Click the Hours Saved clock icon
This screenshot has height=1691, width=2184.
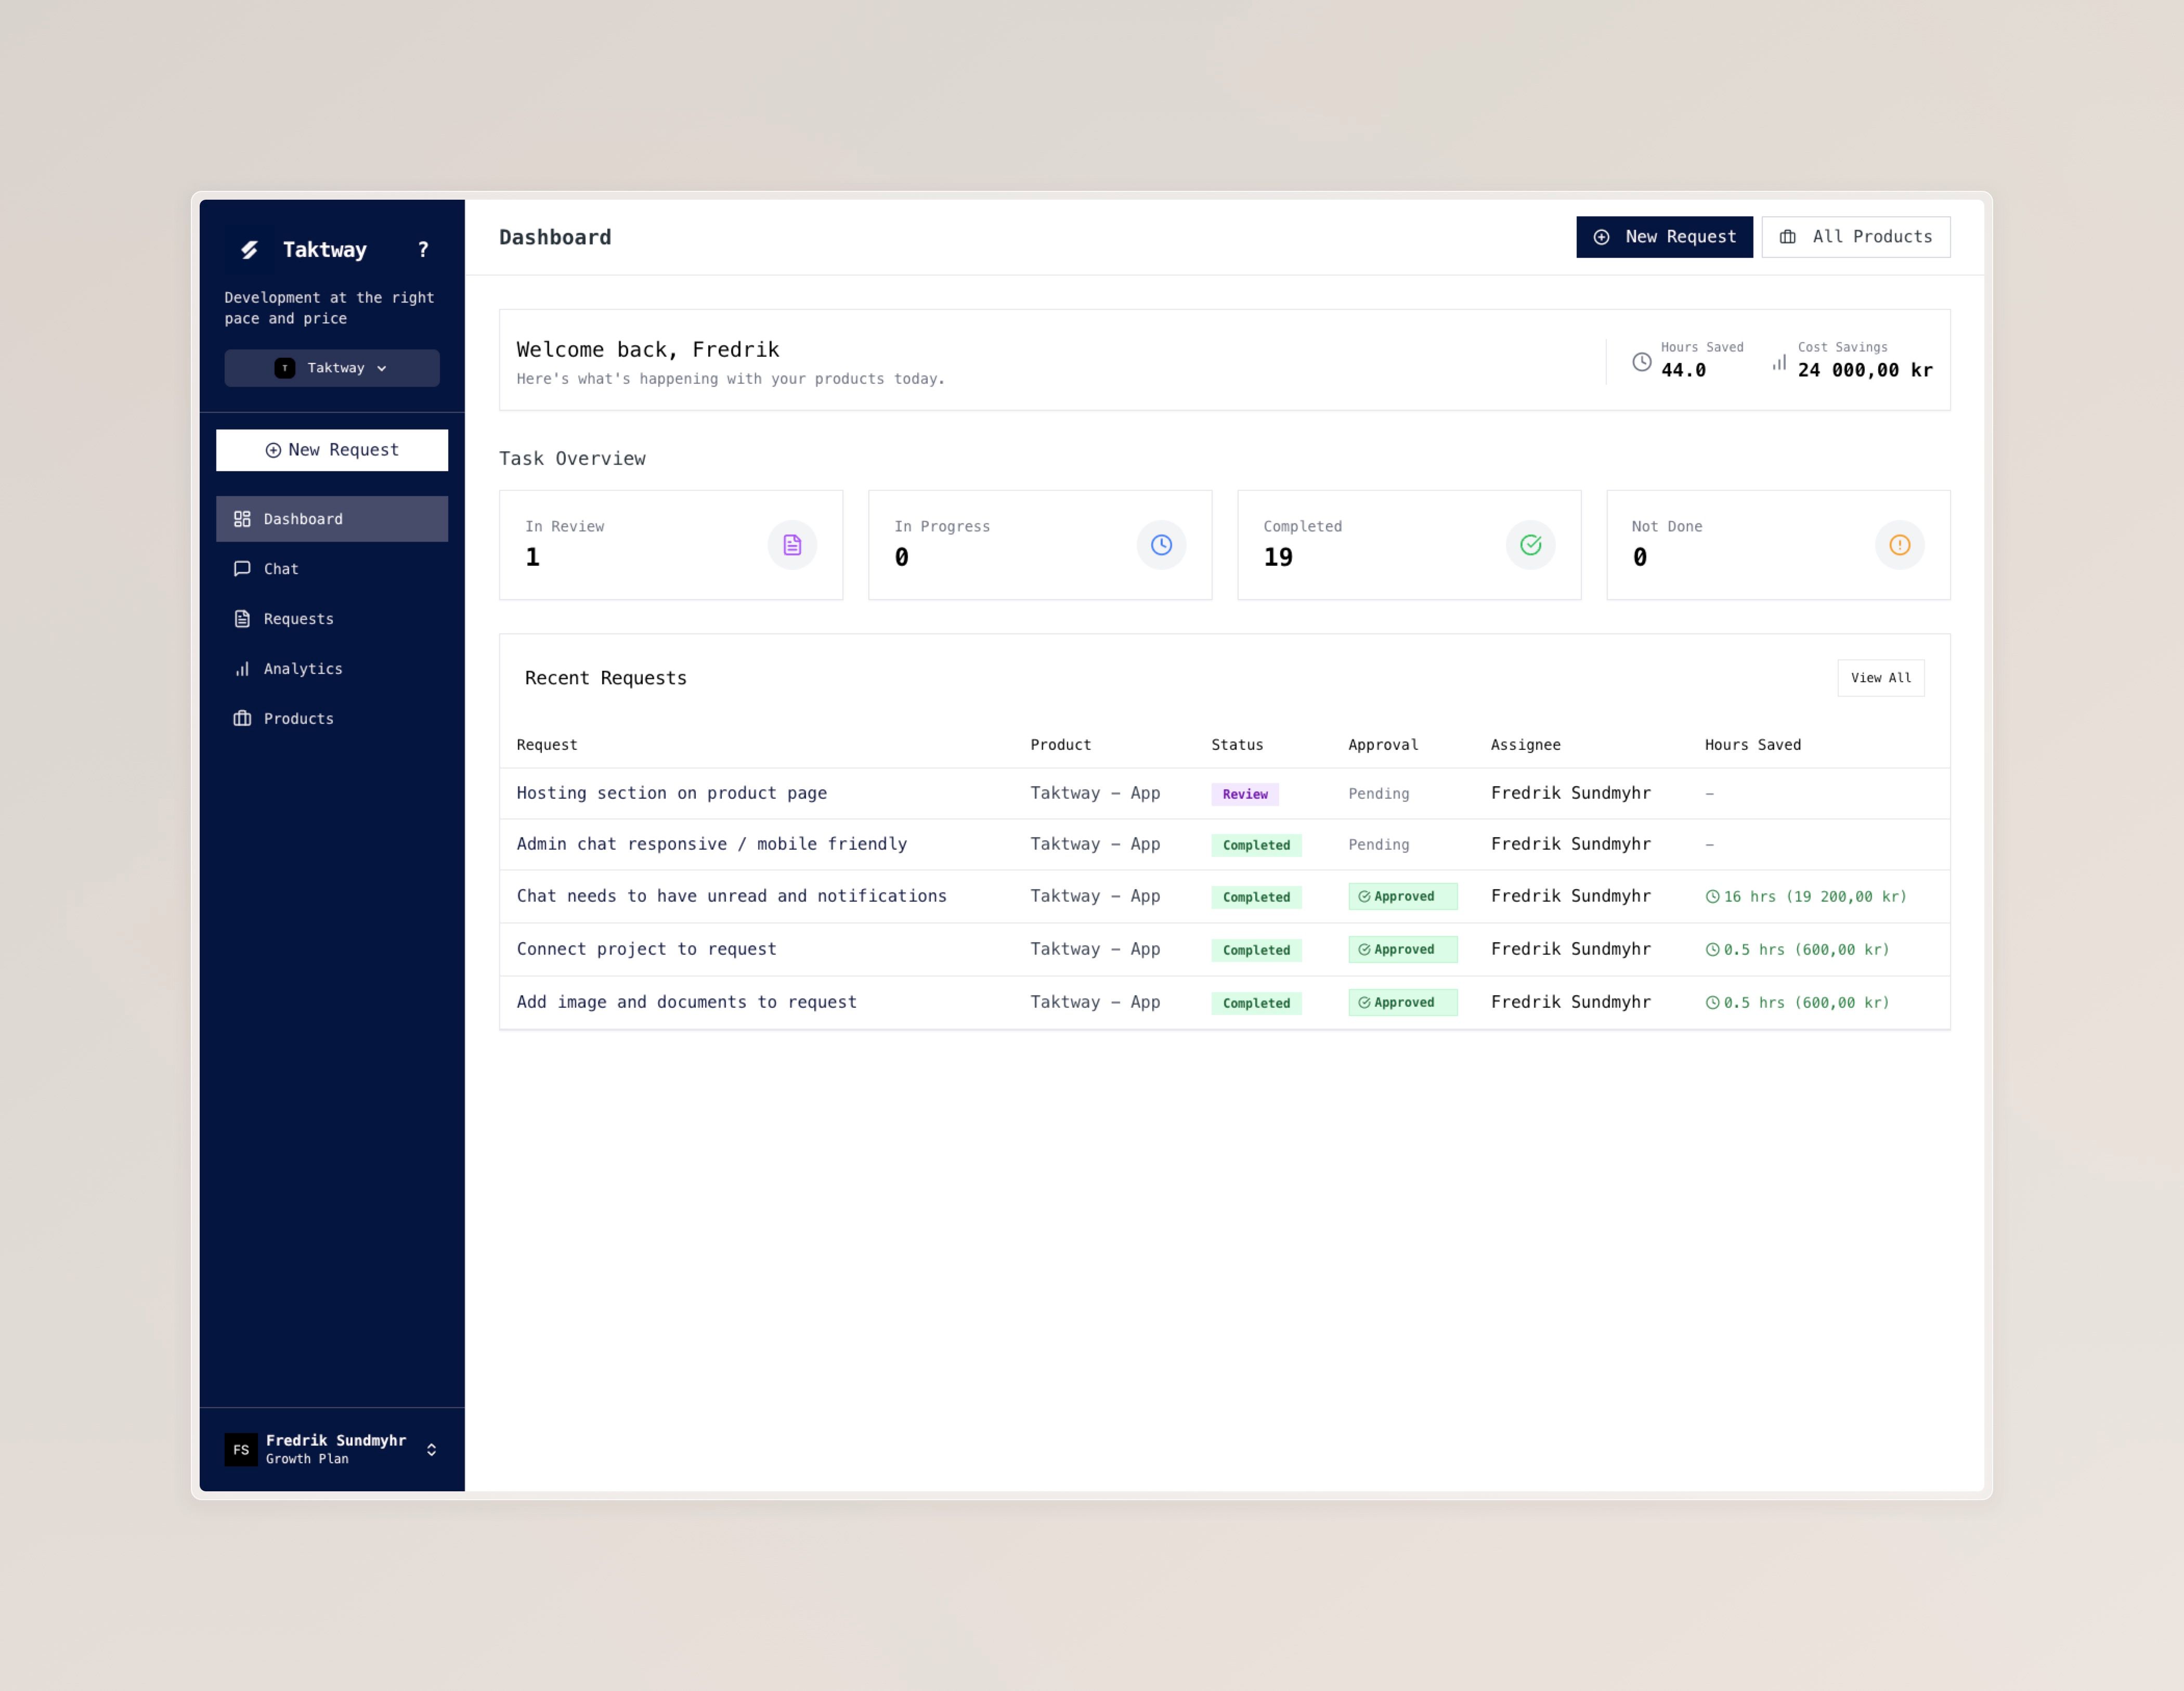coord(1642,362)
